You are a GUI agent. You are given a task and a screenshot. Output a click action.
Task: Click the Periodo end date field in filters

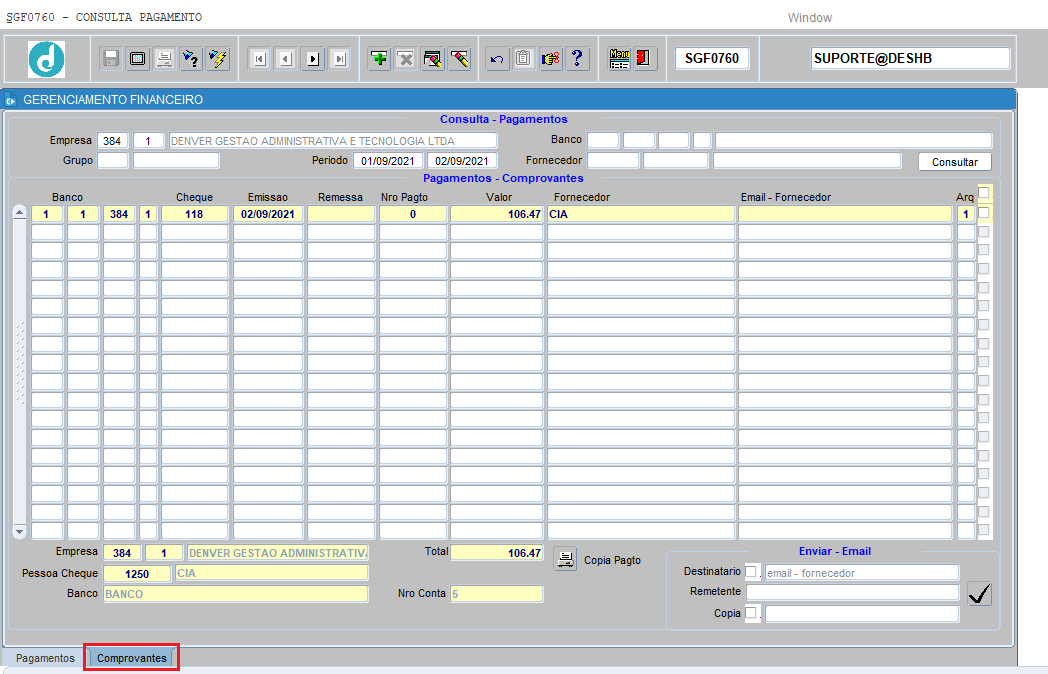[462, 161]
